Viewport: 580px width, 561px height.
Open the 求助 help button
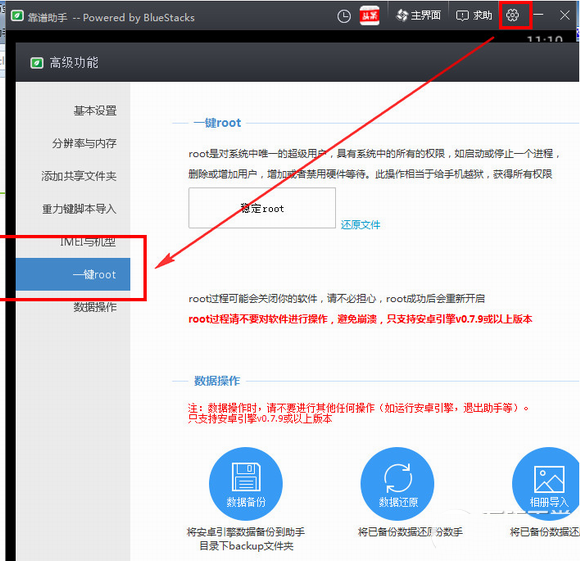click(474, 16)
